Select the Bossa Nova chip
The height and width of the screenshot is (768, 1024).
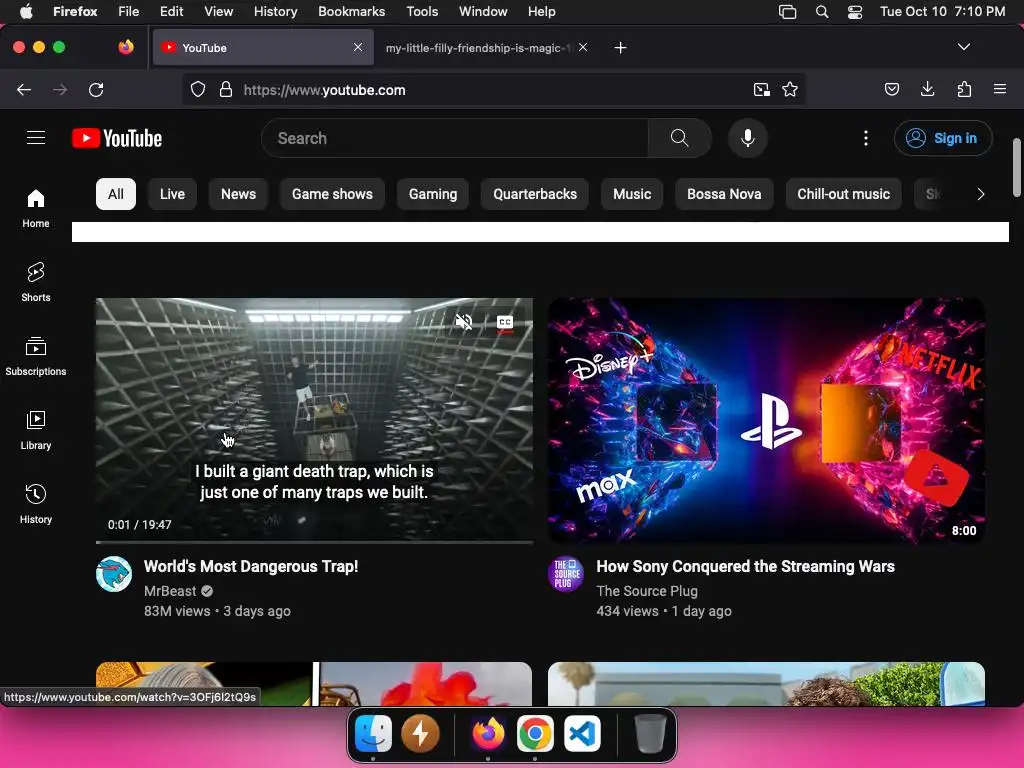(724, 194)
